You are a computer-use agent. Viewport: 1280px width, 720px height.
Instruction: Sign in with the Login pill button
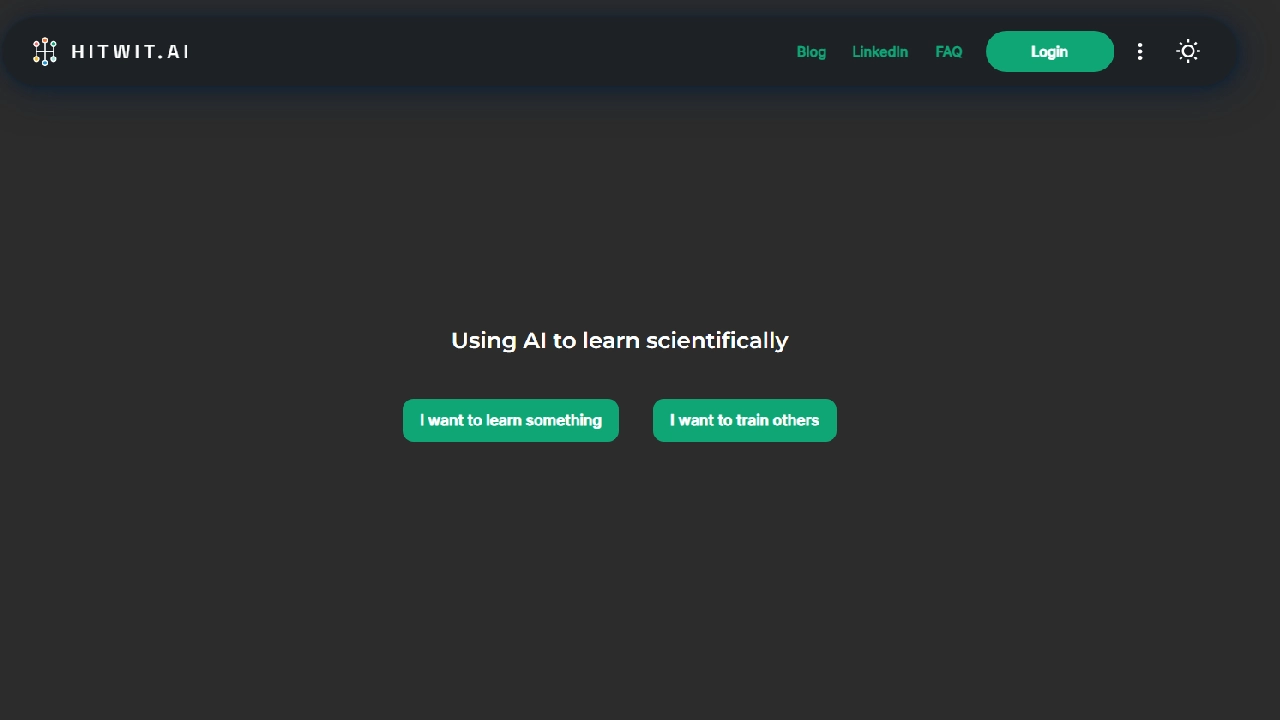(x=1050, y=52)
